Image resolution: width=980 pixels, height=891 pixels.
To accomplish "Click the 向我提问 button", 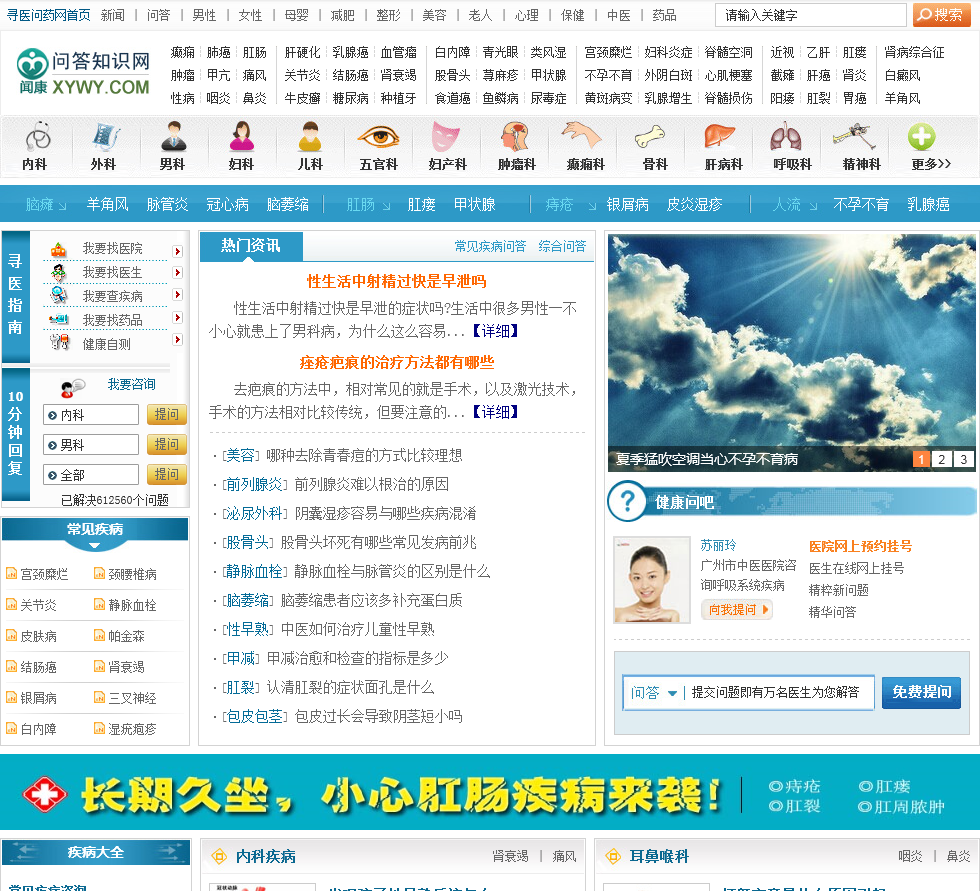I will (737, 609).
